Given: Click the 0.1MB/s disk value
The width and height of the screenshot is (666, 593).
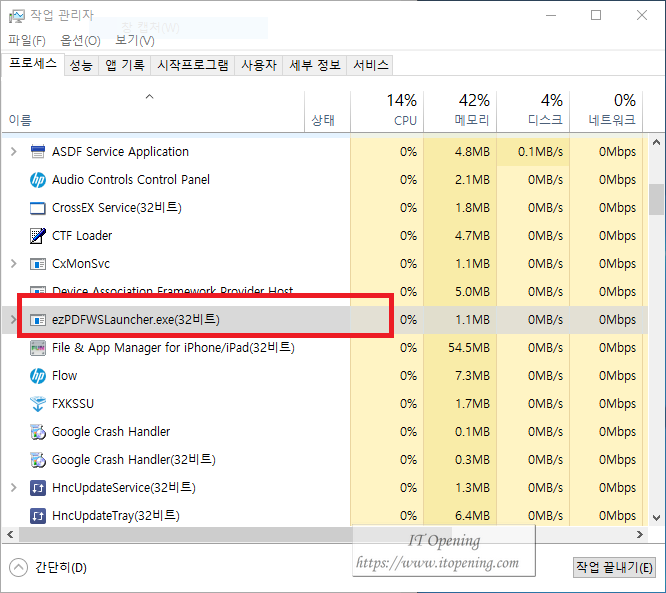Looking at the screenshot, I should [x=540, y=152].
